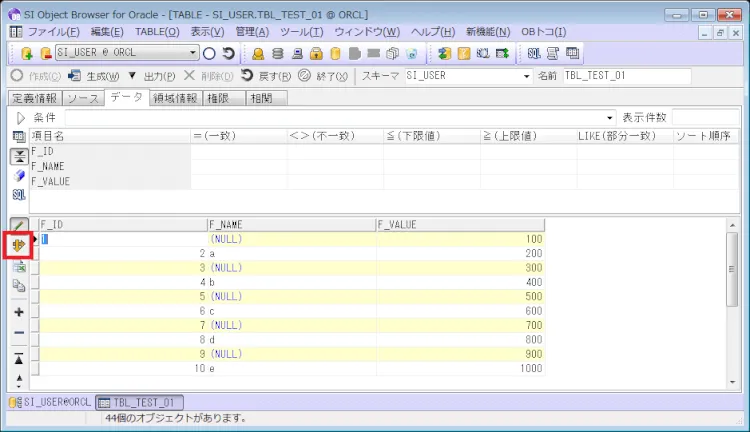
Task: Select the F_VALUE cell showing 1000
Action: click(460, 368)
